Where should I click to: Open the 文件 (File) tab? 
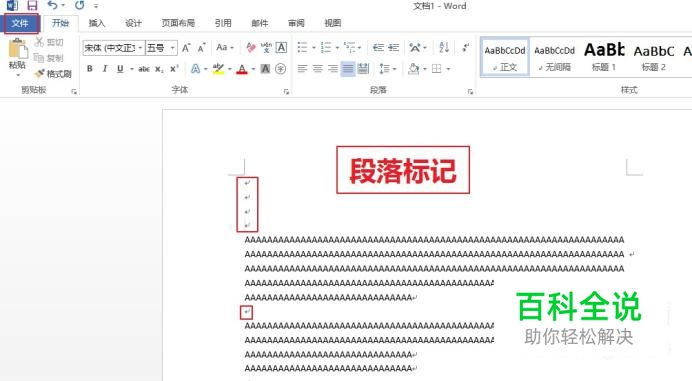[20, 23]
